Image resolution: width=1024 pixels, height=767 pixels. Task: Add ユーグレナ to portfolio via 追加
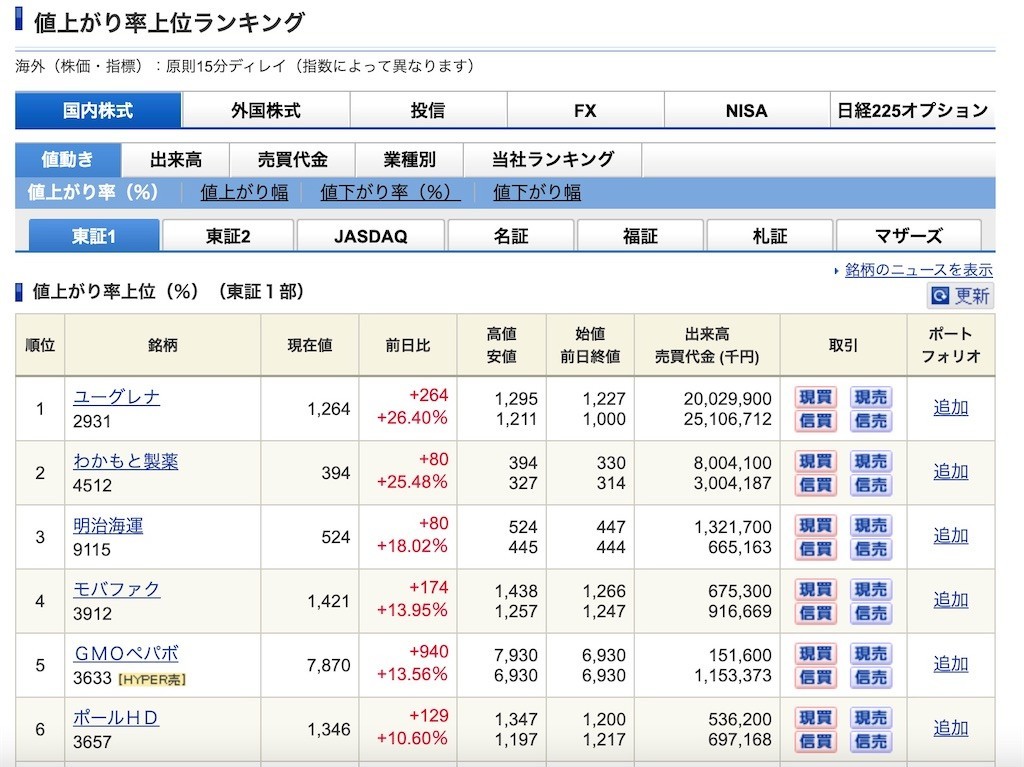pyautogui.click(x=950, y=408)
